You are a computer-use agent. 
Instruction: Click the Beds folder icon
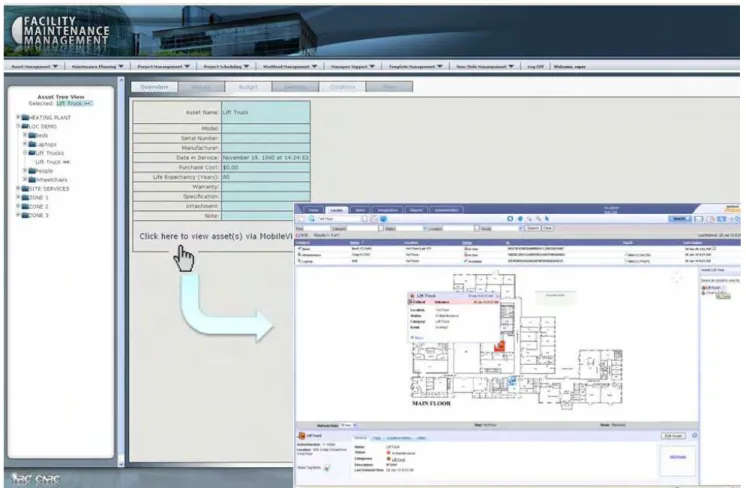click(x=32, y=136)
